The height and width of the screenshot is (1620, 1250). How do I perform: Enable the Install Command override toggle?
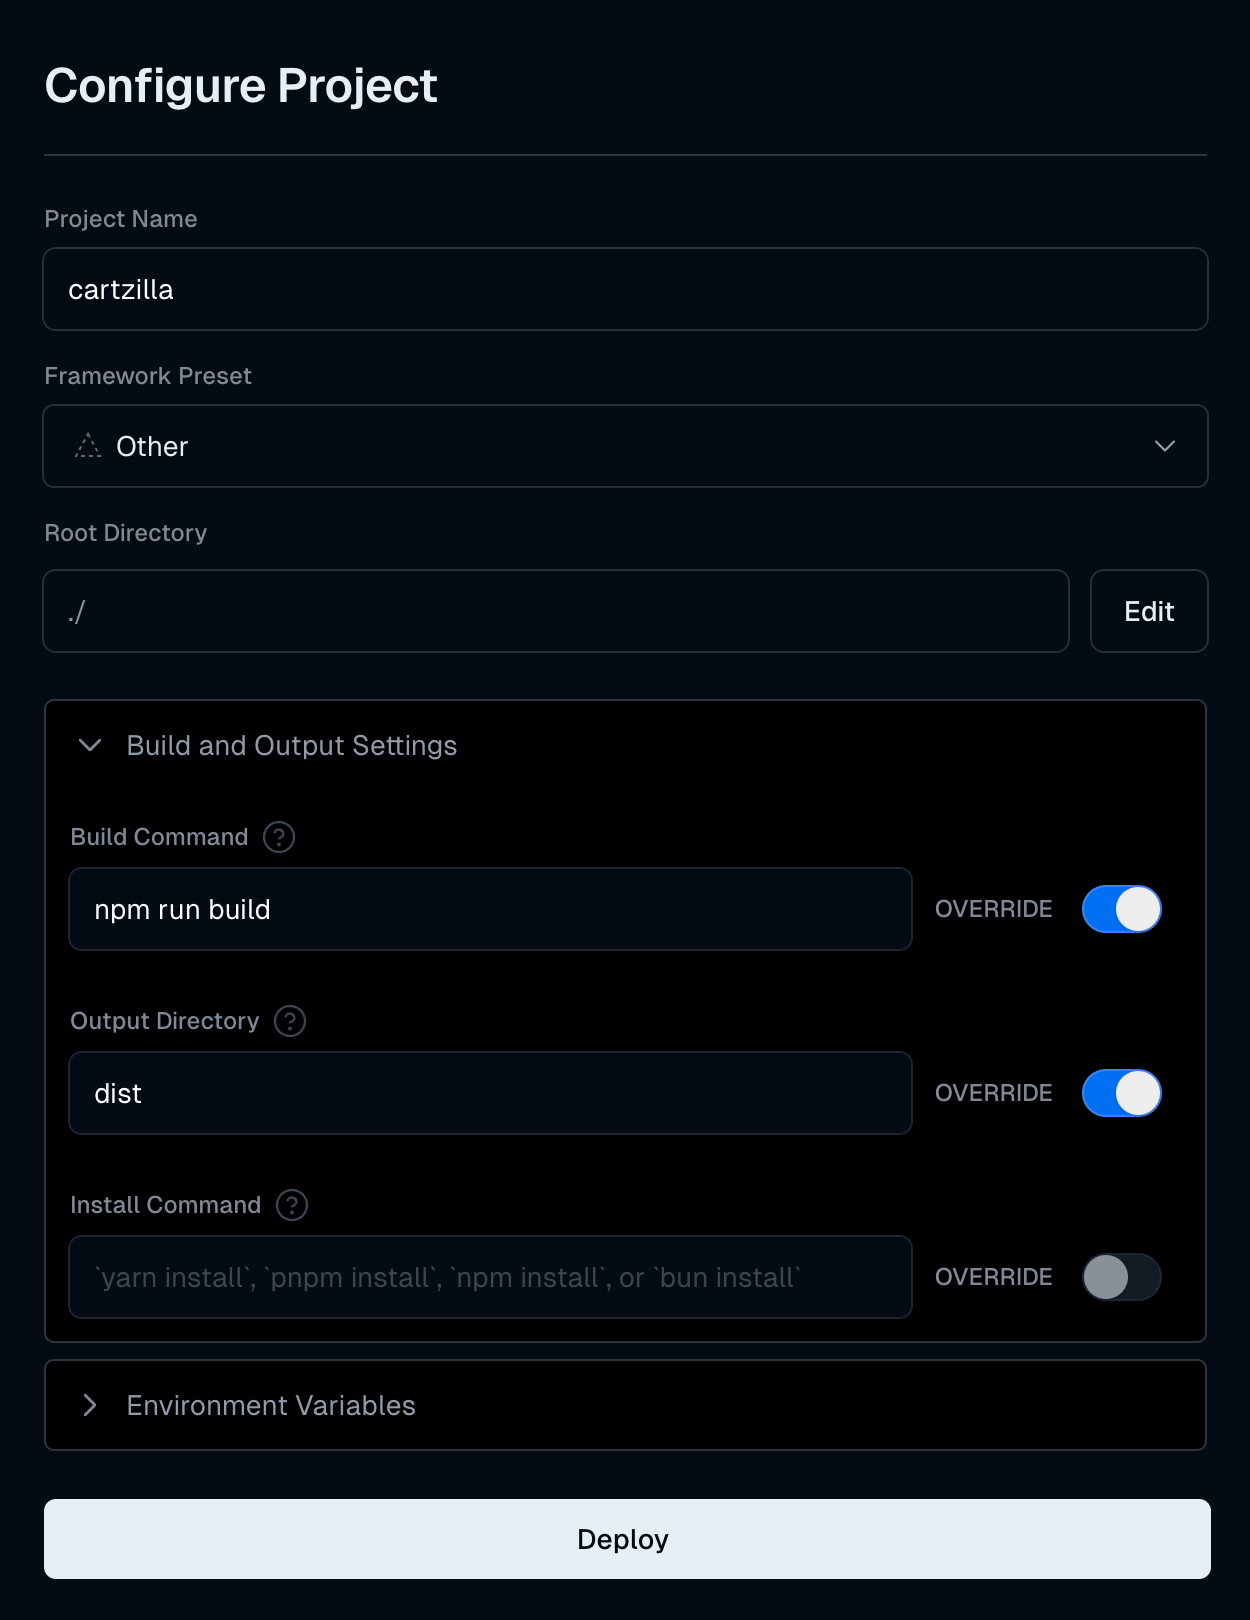[x=1121, y=1277]
